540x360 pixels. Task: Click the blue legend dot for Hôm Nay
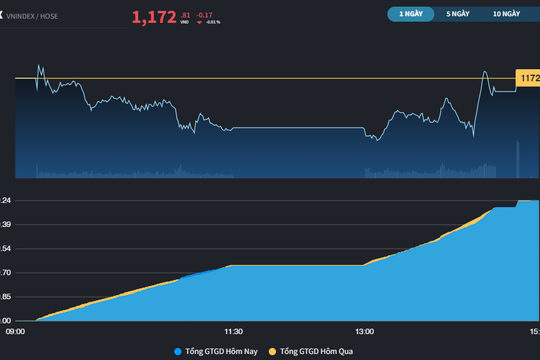[x=178, y=351]
